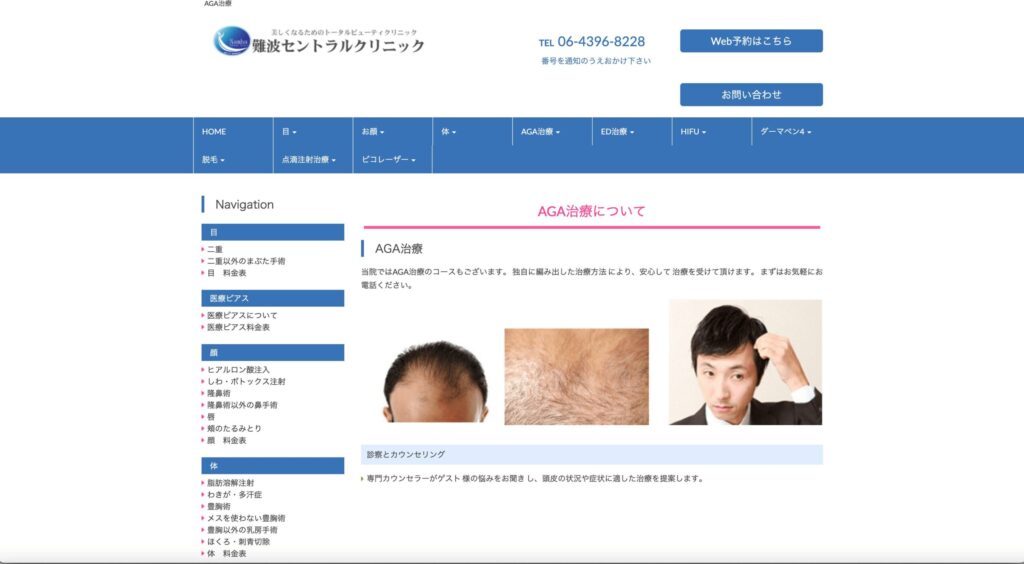
Task: Open the ED治療 dropdown menu
Action: pos(617,132)
